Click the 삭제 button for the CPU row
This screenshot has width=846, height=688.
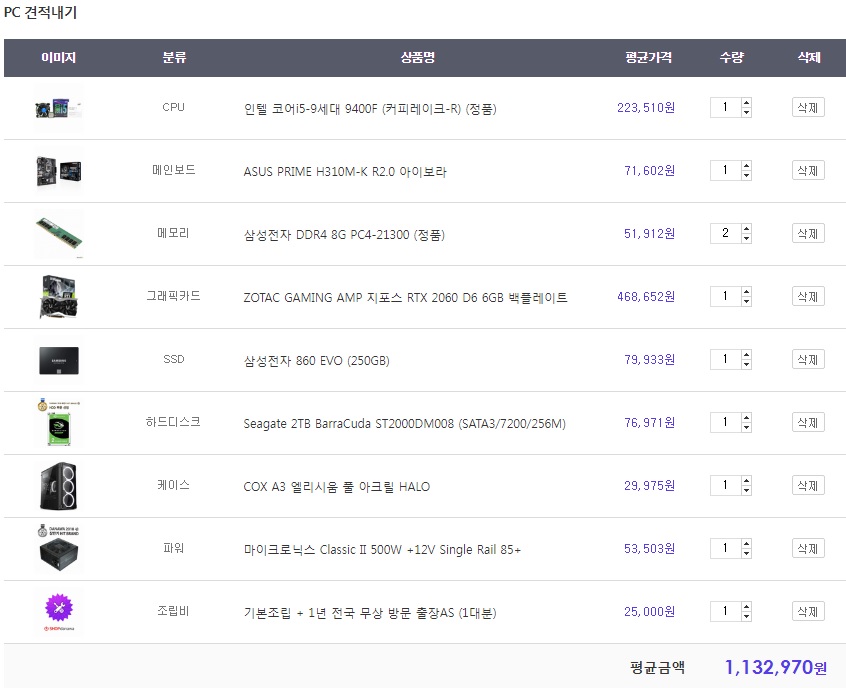808,108
